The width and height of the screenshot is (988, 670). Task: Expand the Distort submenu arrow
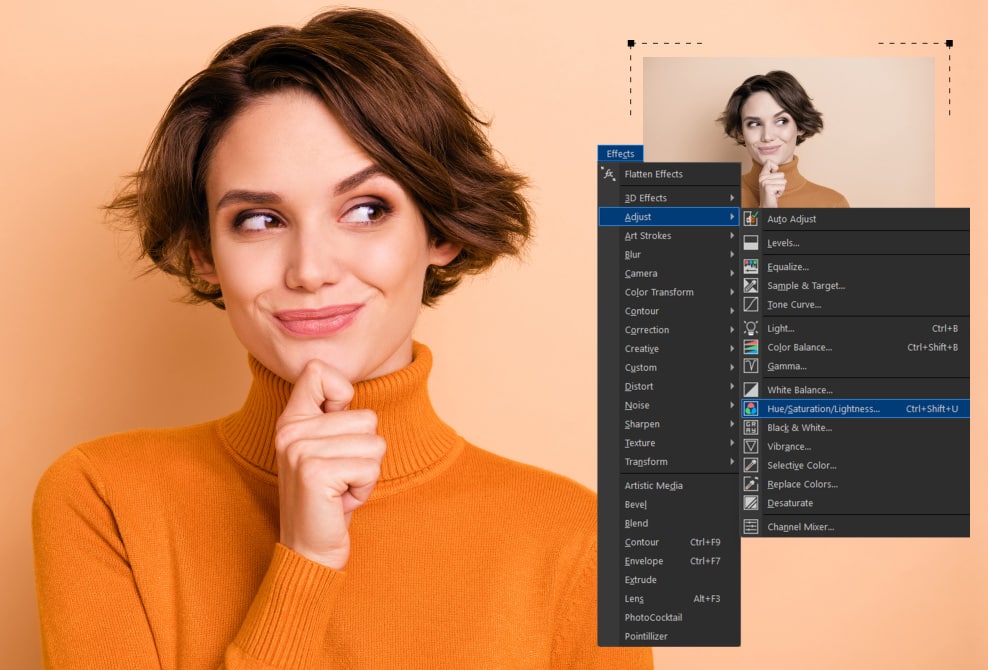(732, 387)
